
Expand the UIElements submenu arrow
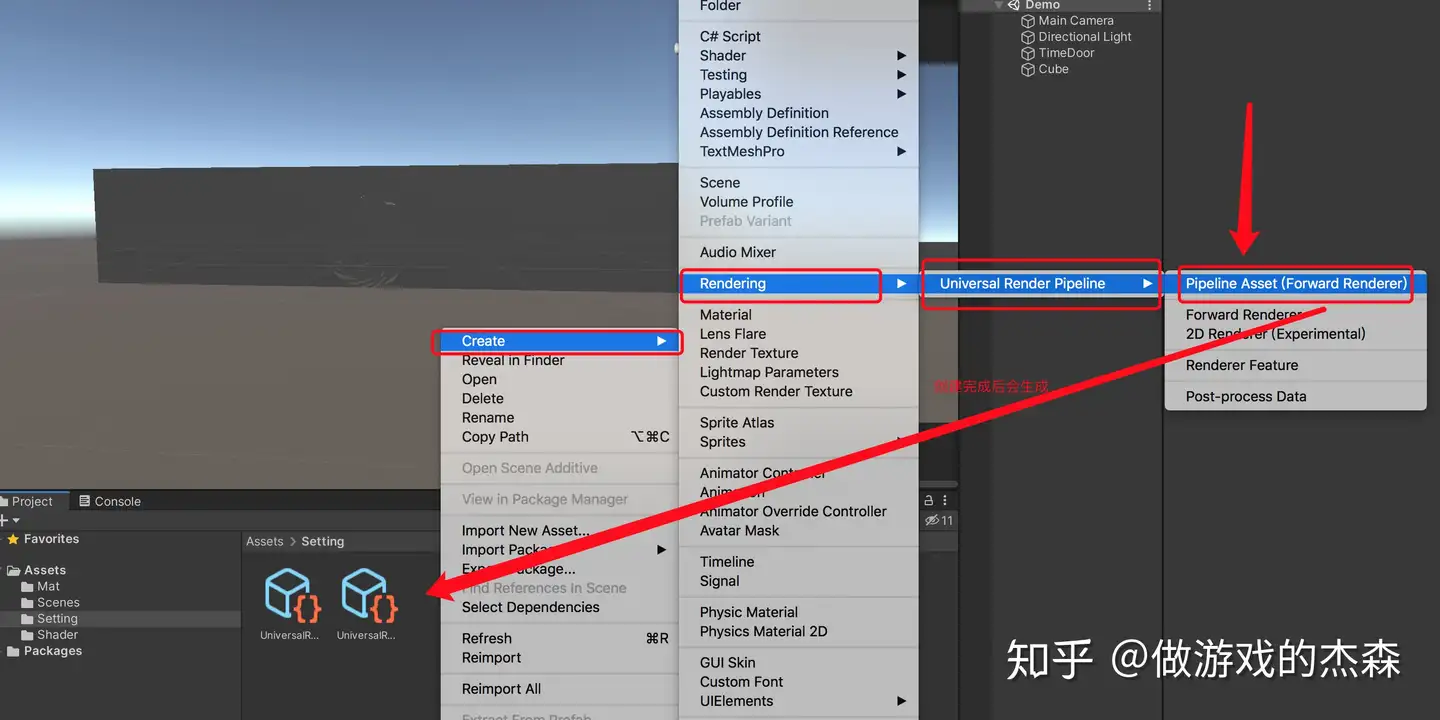point(902,701)
